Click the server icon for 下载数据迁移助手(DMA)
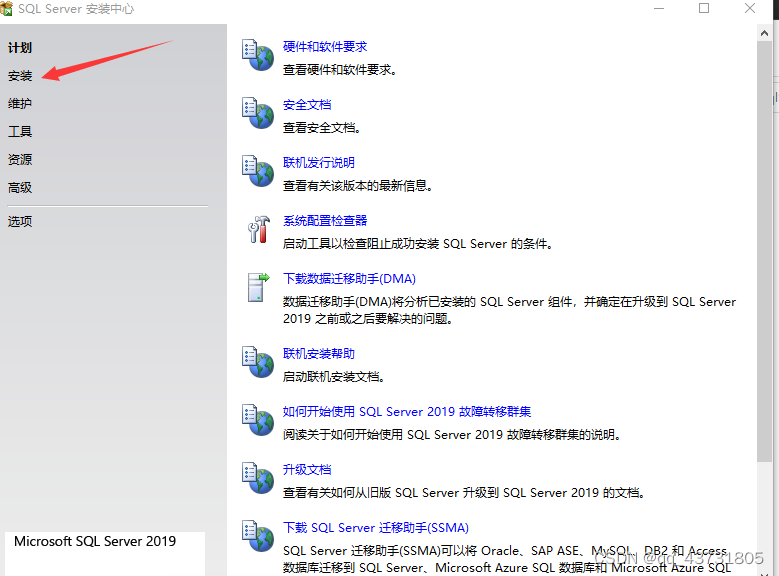Screen dimensions: 779x576 258,287
